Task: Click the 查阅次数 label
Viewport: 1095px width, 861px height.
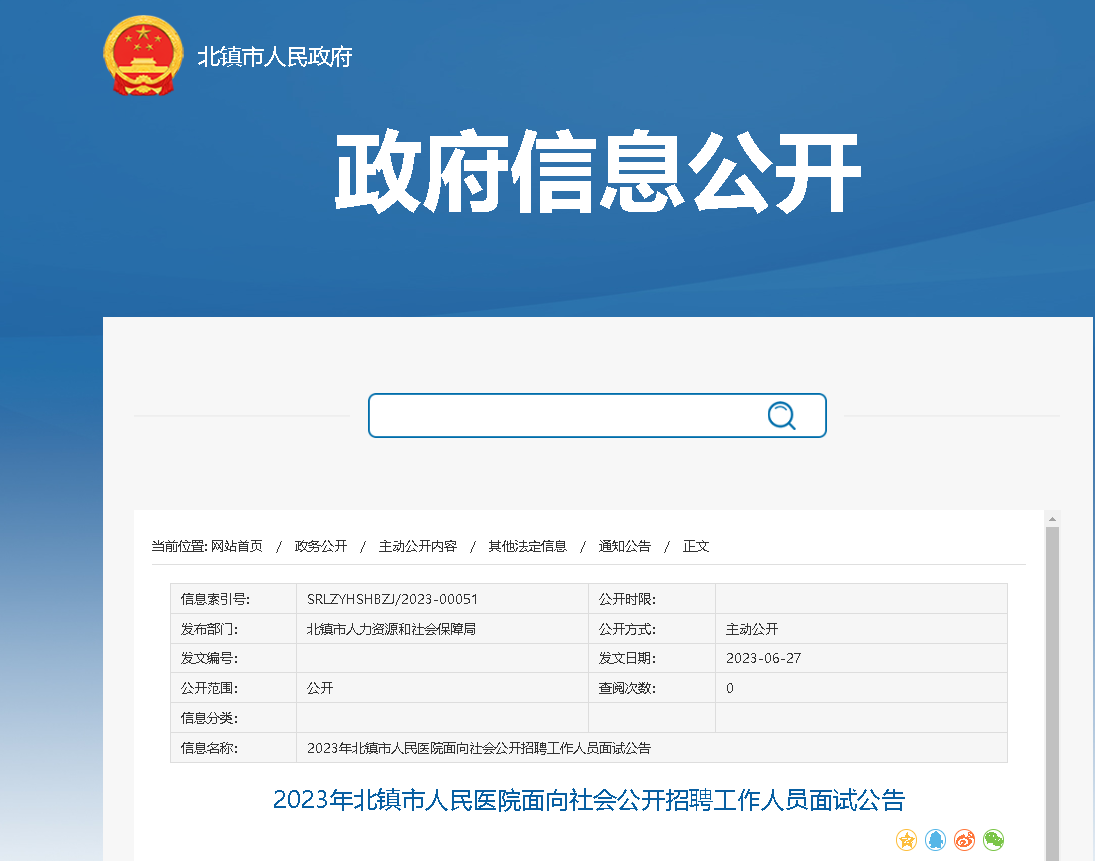Action: pos(627,689)
